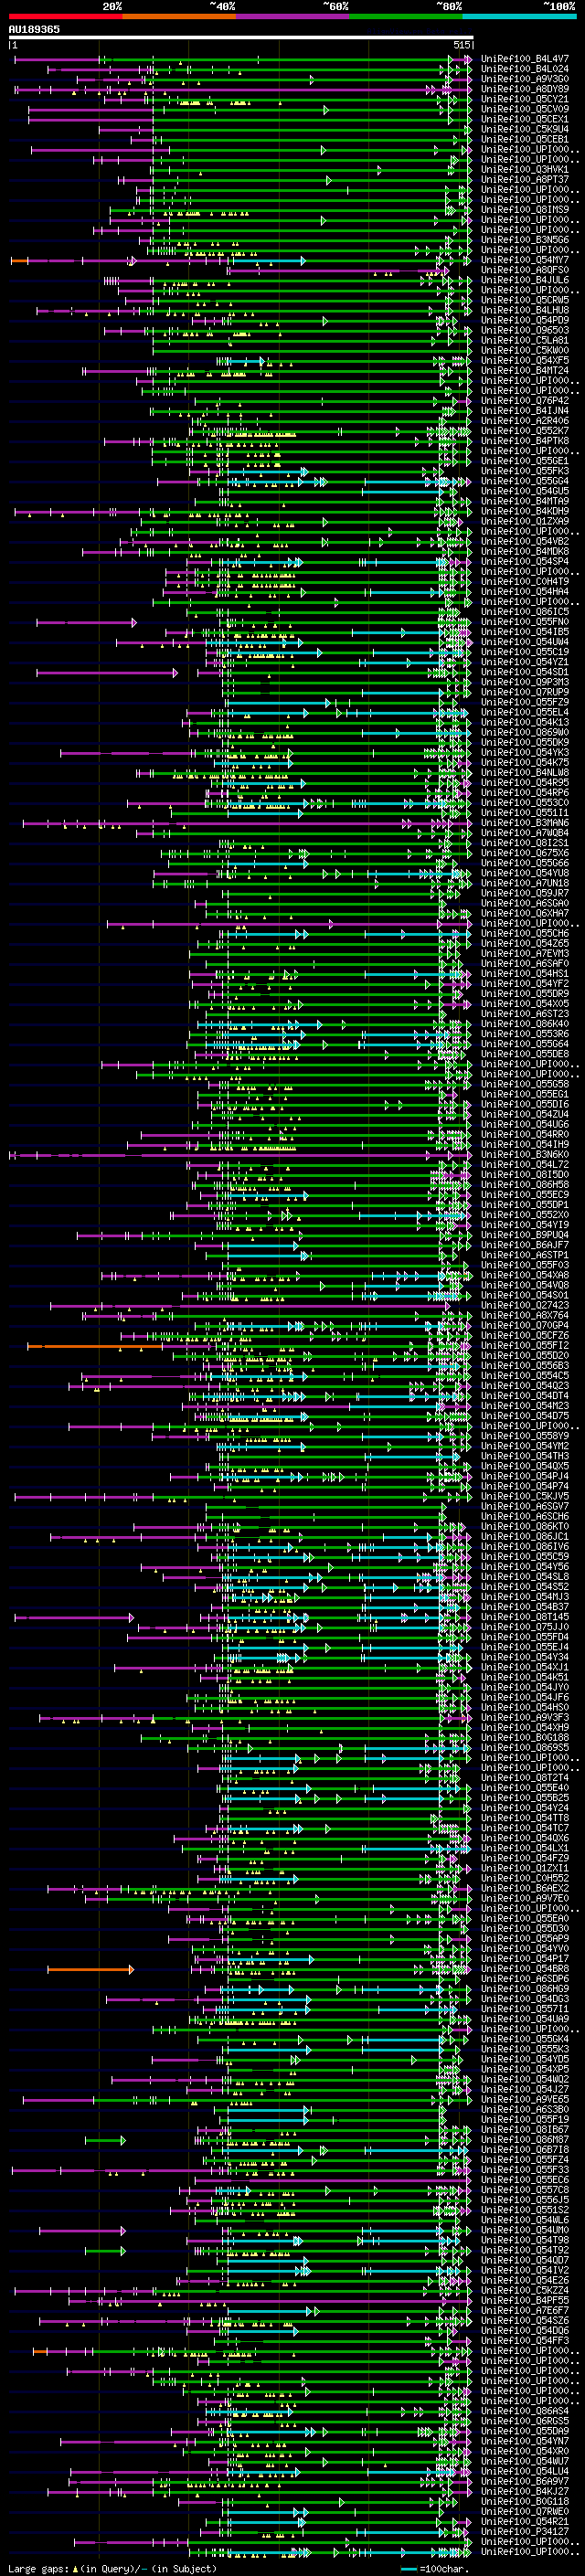
Task: Select hit UniRef100_B3N5G6
Action: click(525, 240)
